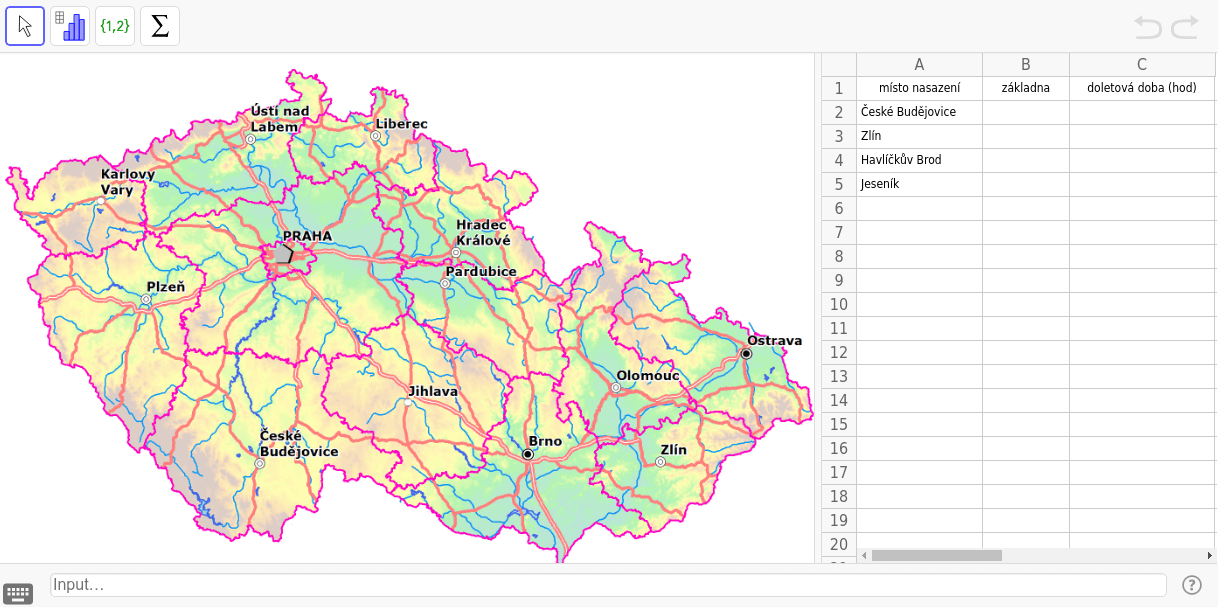Select row 6 header
The width and height of the screenshot is (1219, 608).
click(839, 208)
